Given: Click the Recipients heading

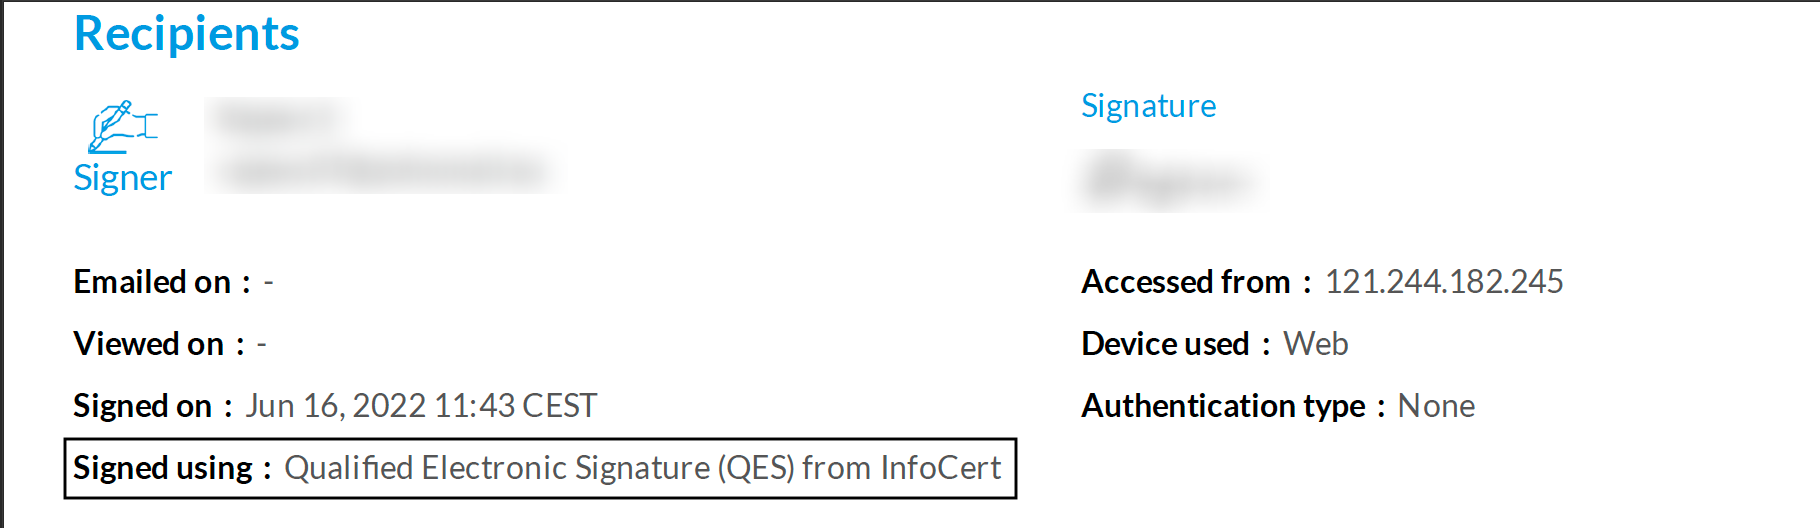Looking at the screenshot, I should 187,34.
